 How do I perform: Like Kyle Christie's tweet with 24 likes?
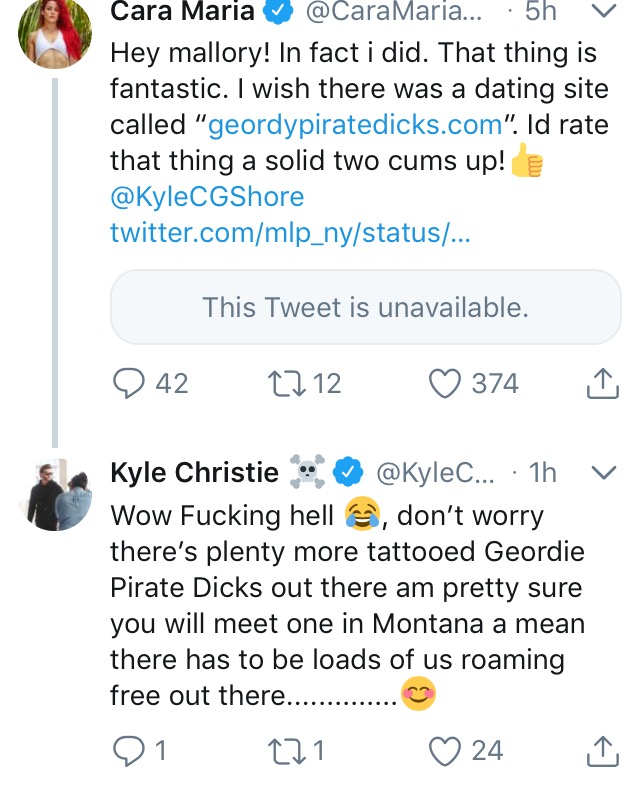(444, 751)
